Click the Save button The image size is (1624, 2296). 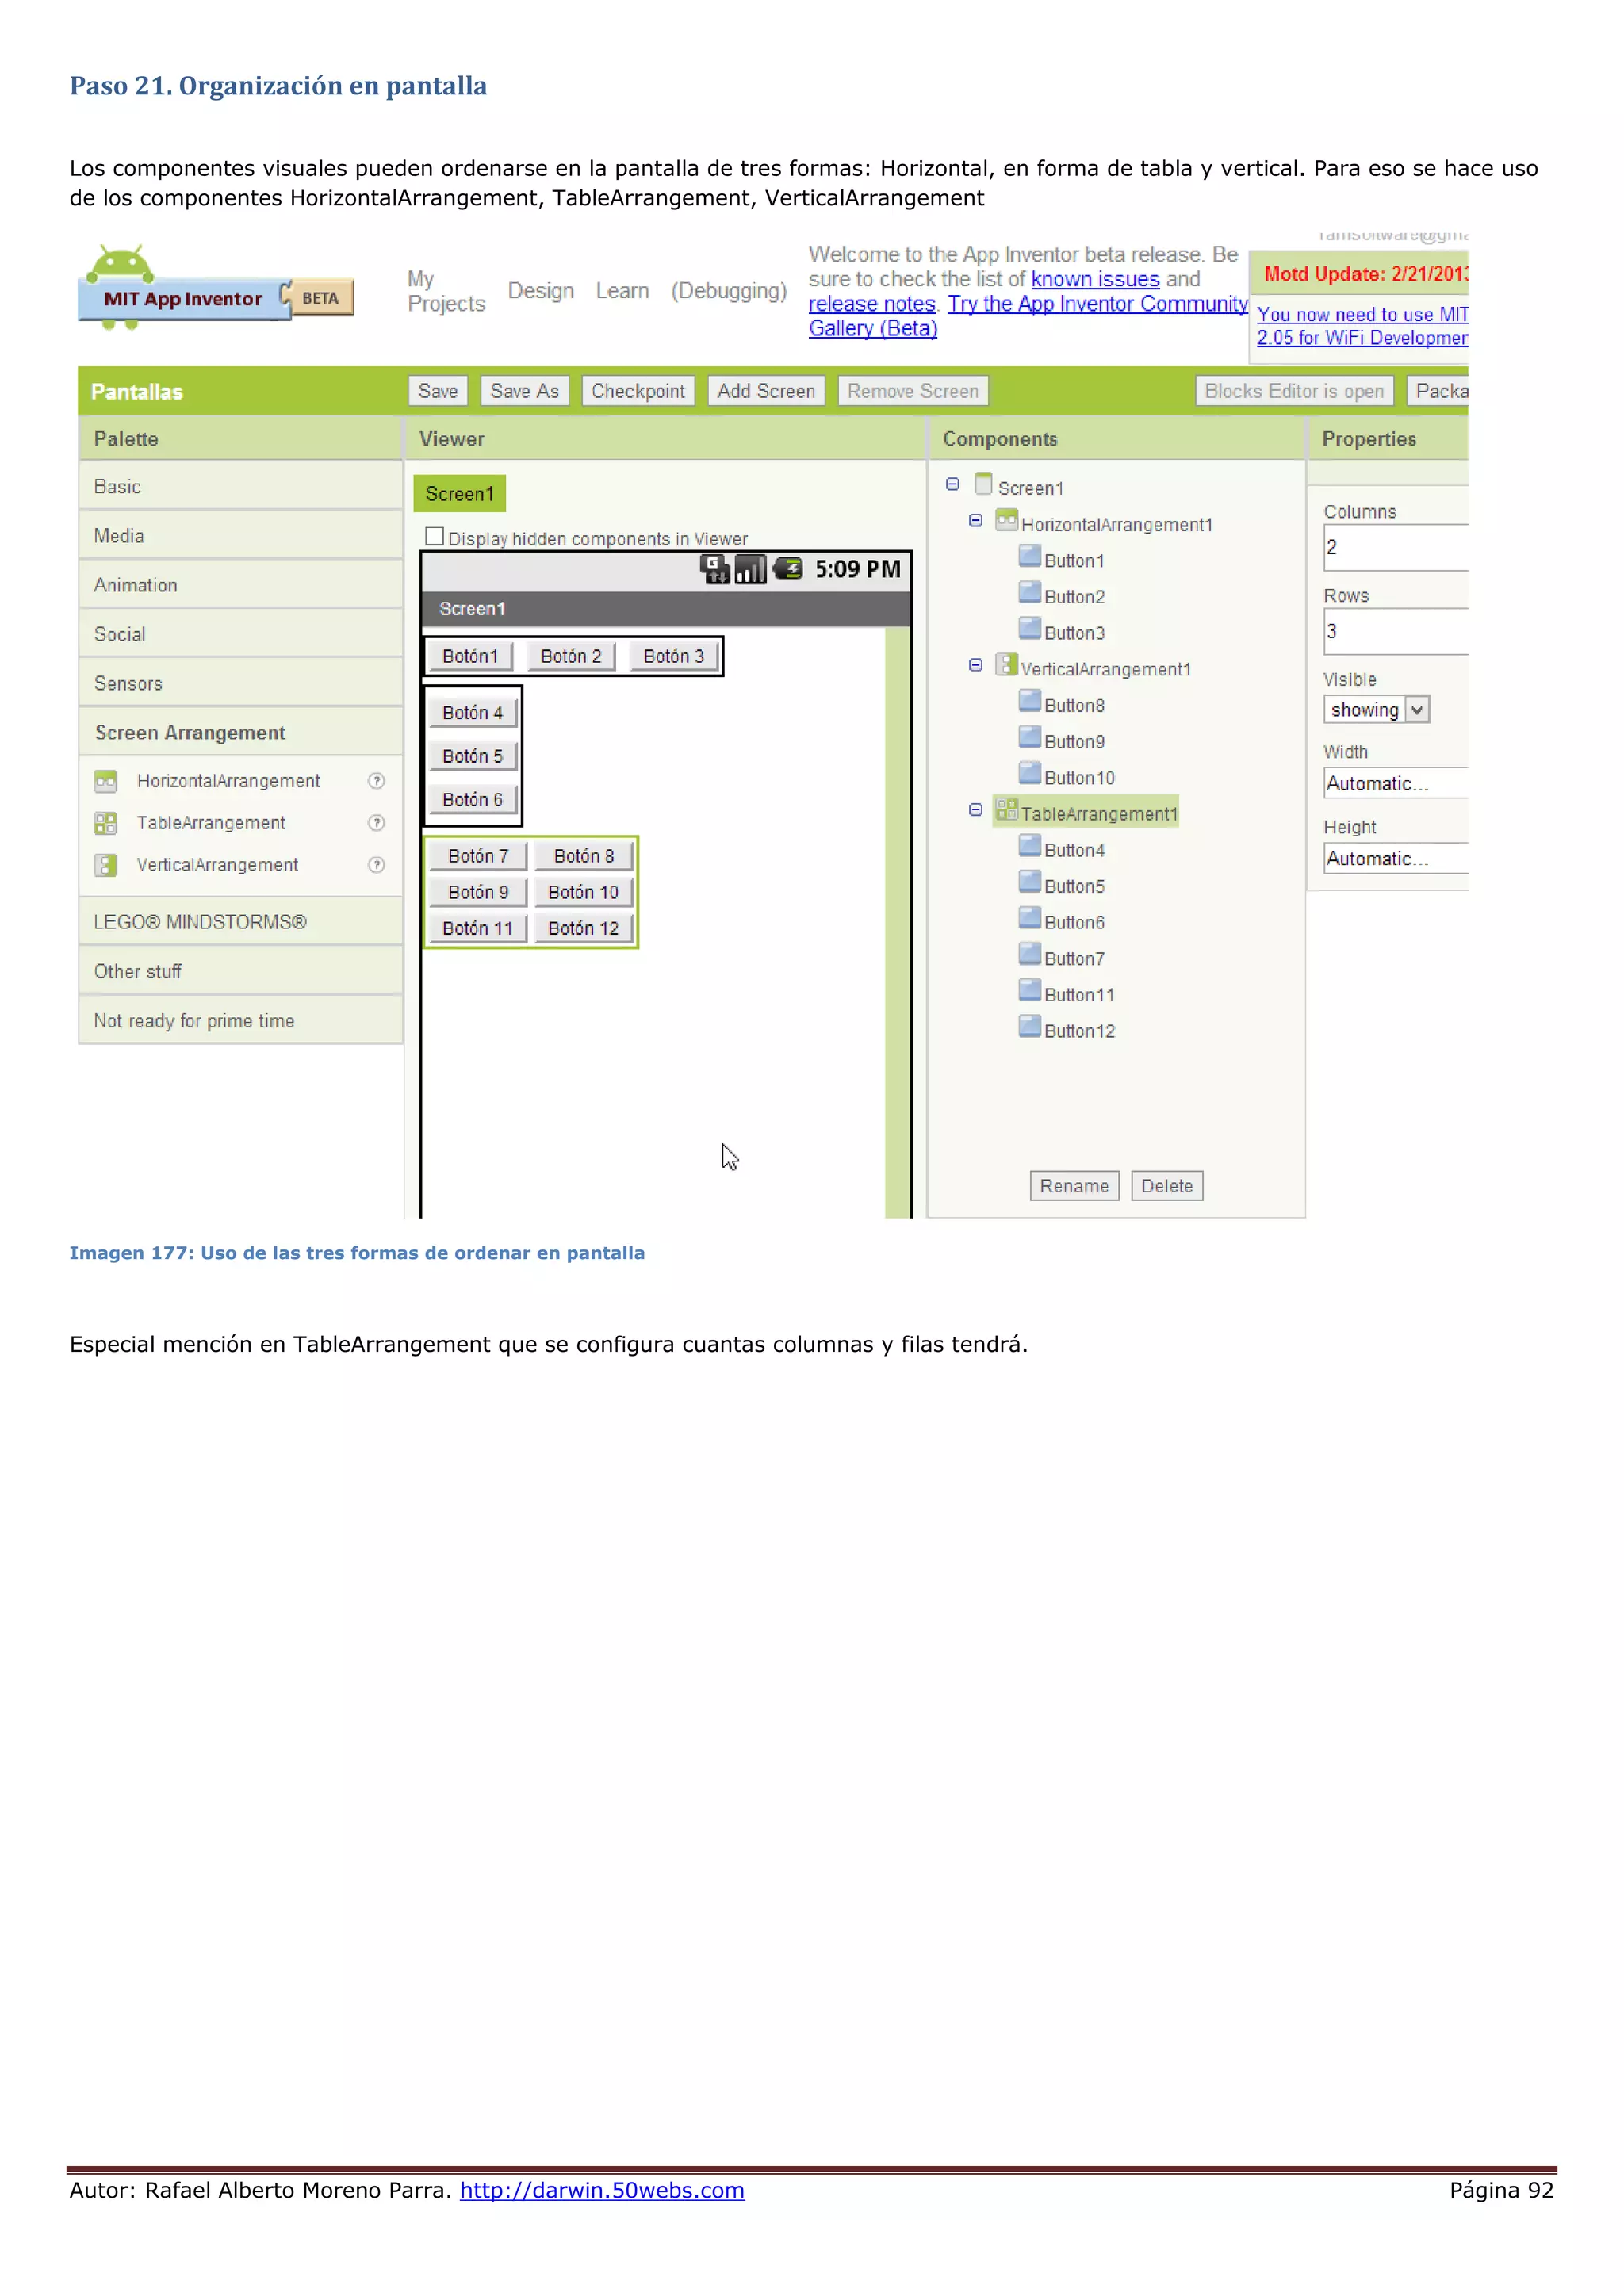[x=438, y=391]
